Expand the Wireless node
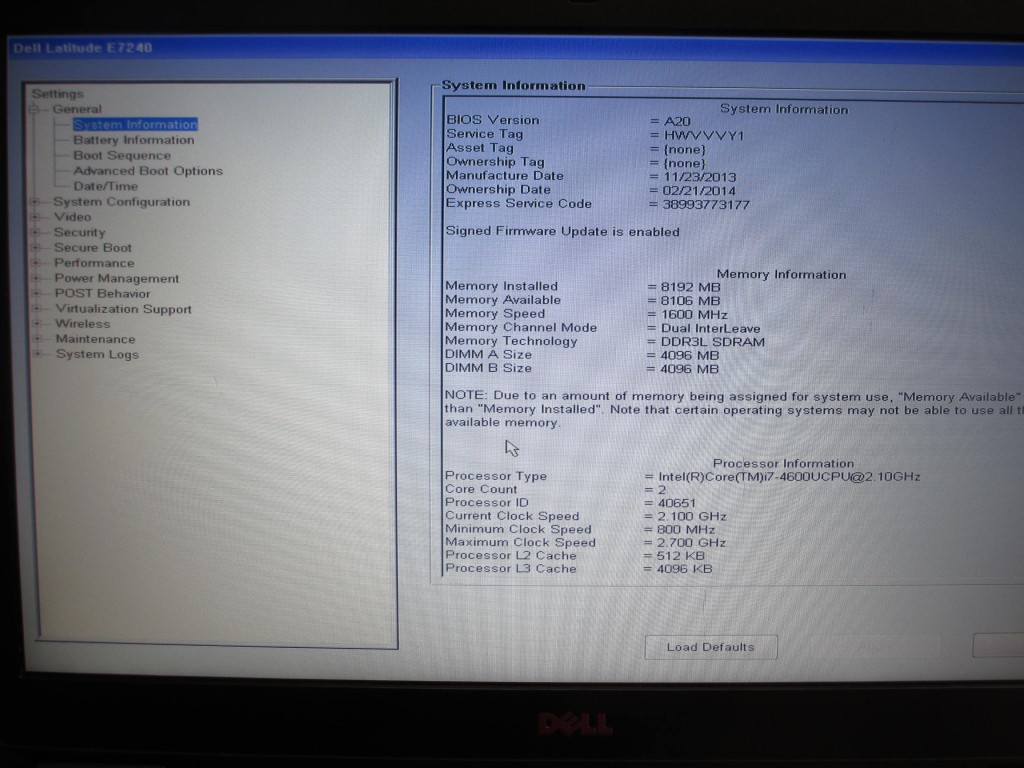Viewport: 1024px width, 768px height. pos(39,324)
